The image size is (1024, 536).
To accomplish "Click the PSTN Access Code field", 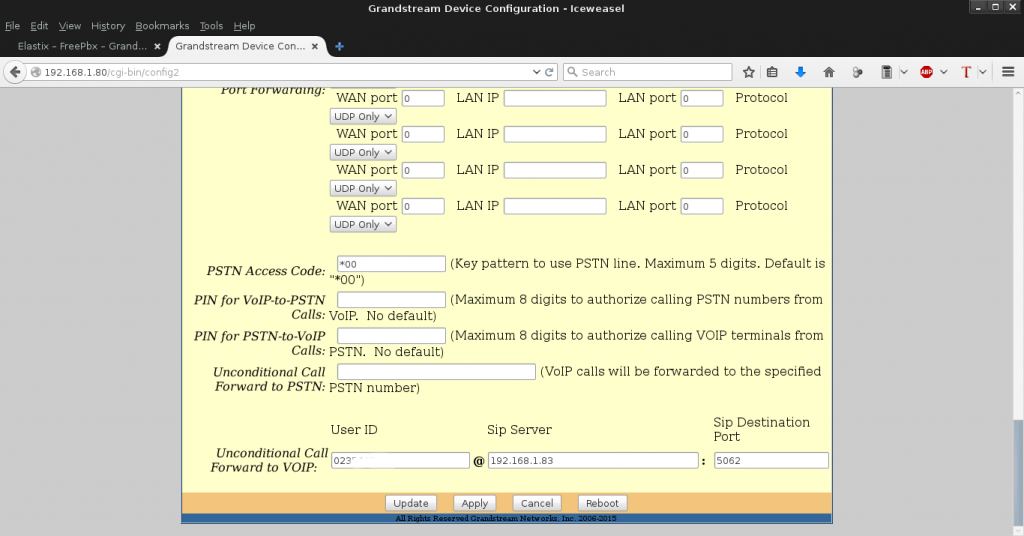I will [x=391, y=264].
